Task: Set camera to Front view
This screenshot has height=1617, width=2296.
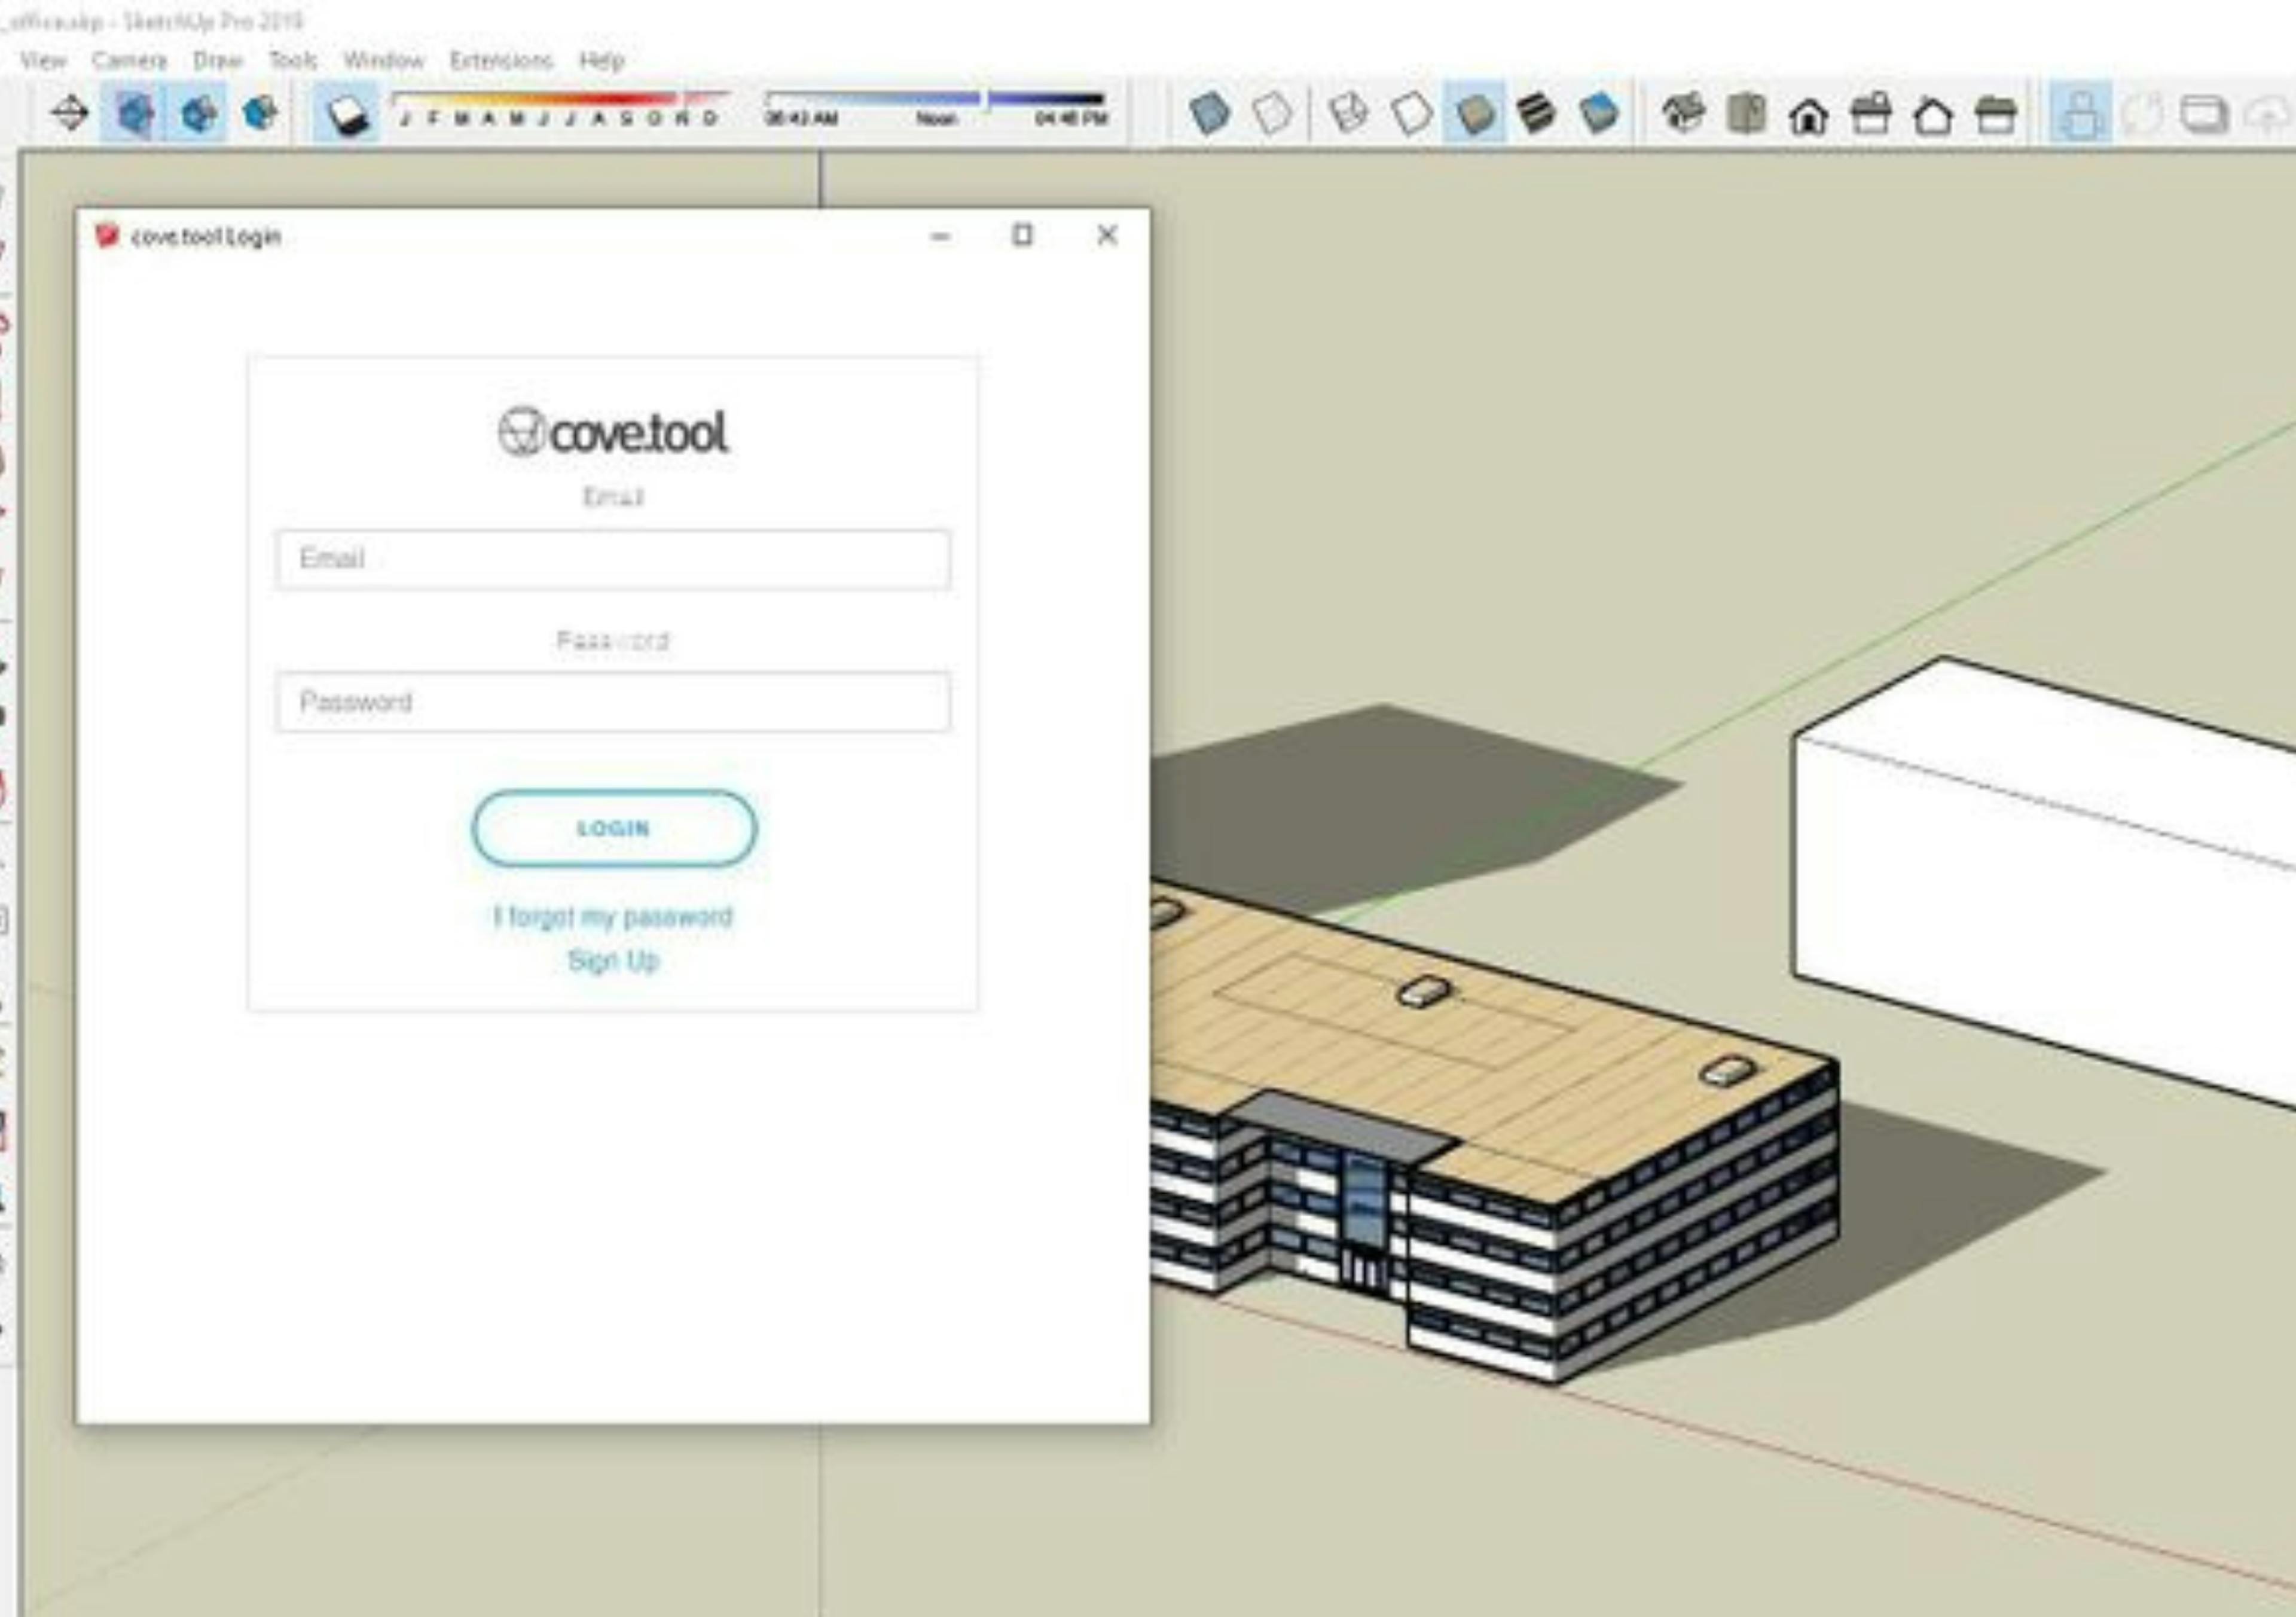Action: click(1808, 115)
